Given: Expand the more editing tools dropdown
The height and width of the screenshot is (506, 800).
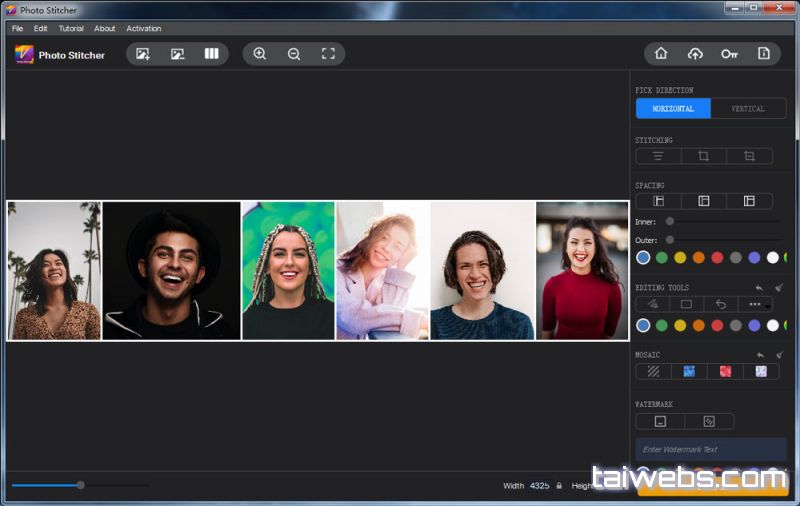Looking at the screenshot, I should click(x=755, y=304).
